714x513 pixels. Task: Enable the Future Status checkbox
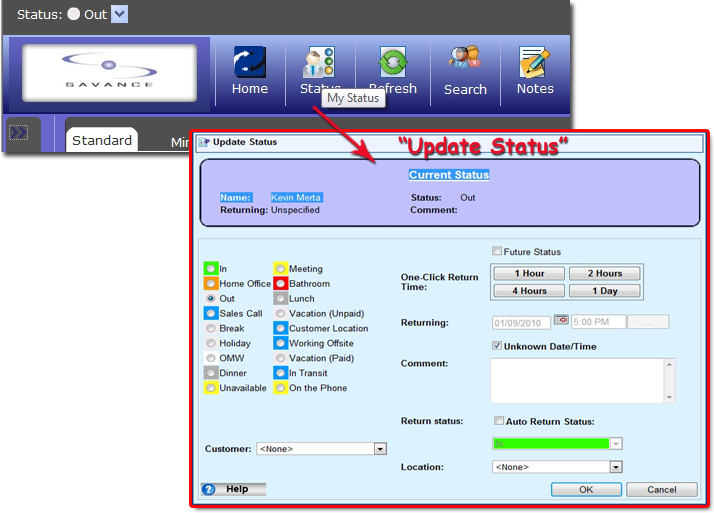pyautogui.click(x=497, y=252)
